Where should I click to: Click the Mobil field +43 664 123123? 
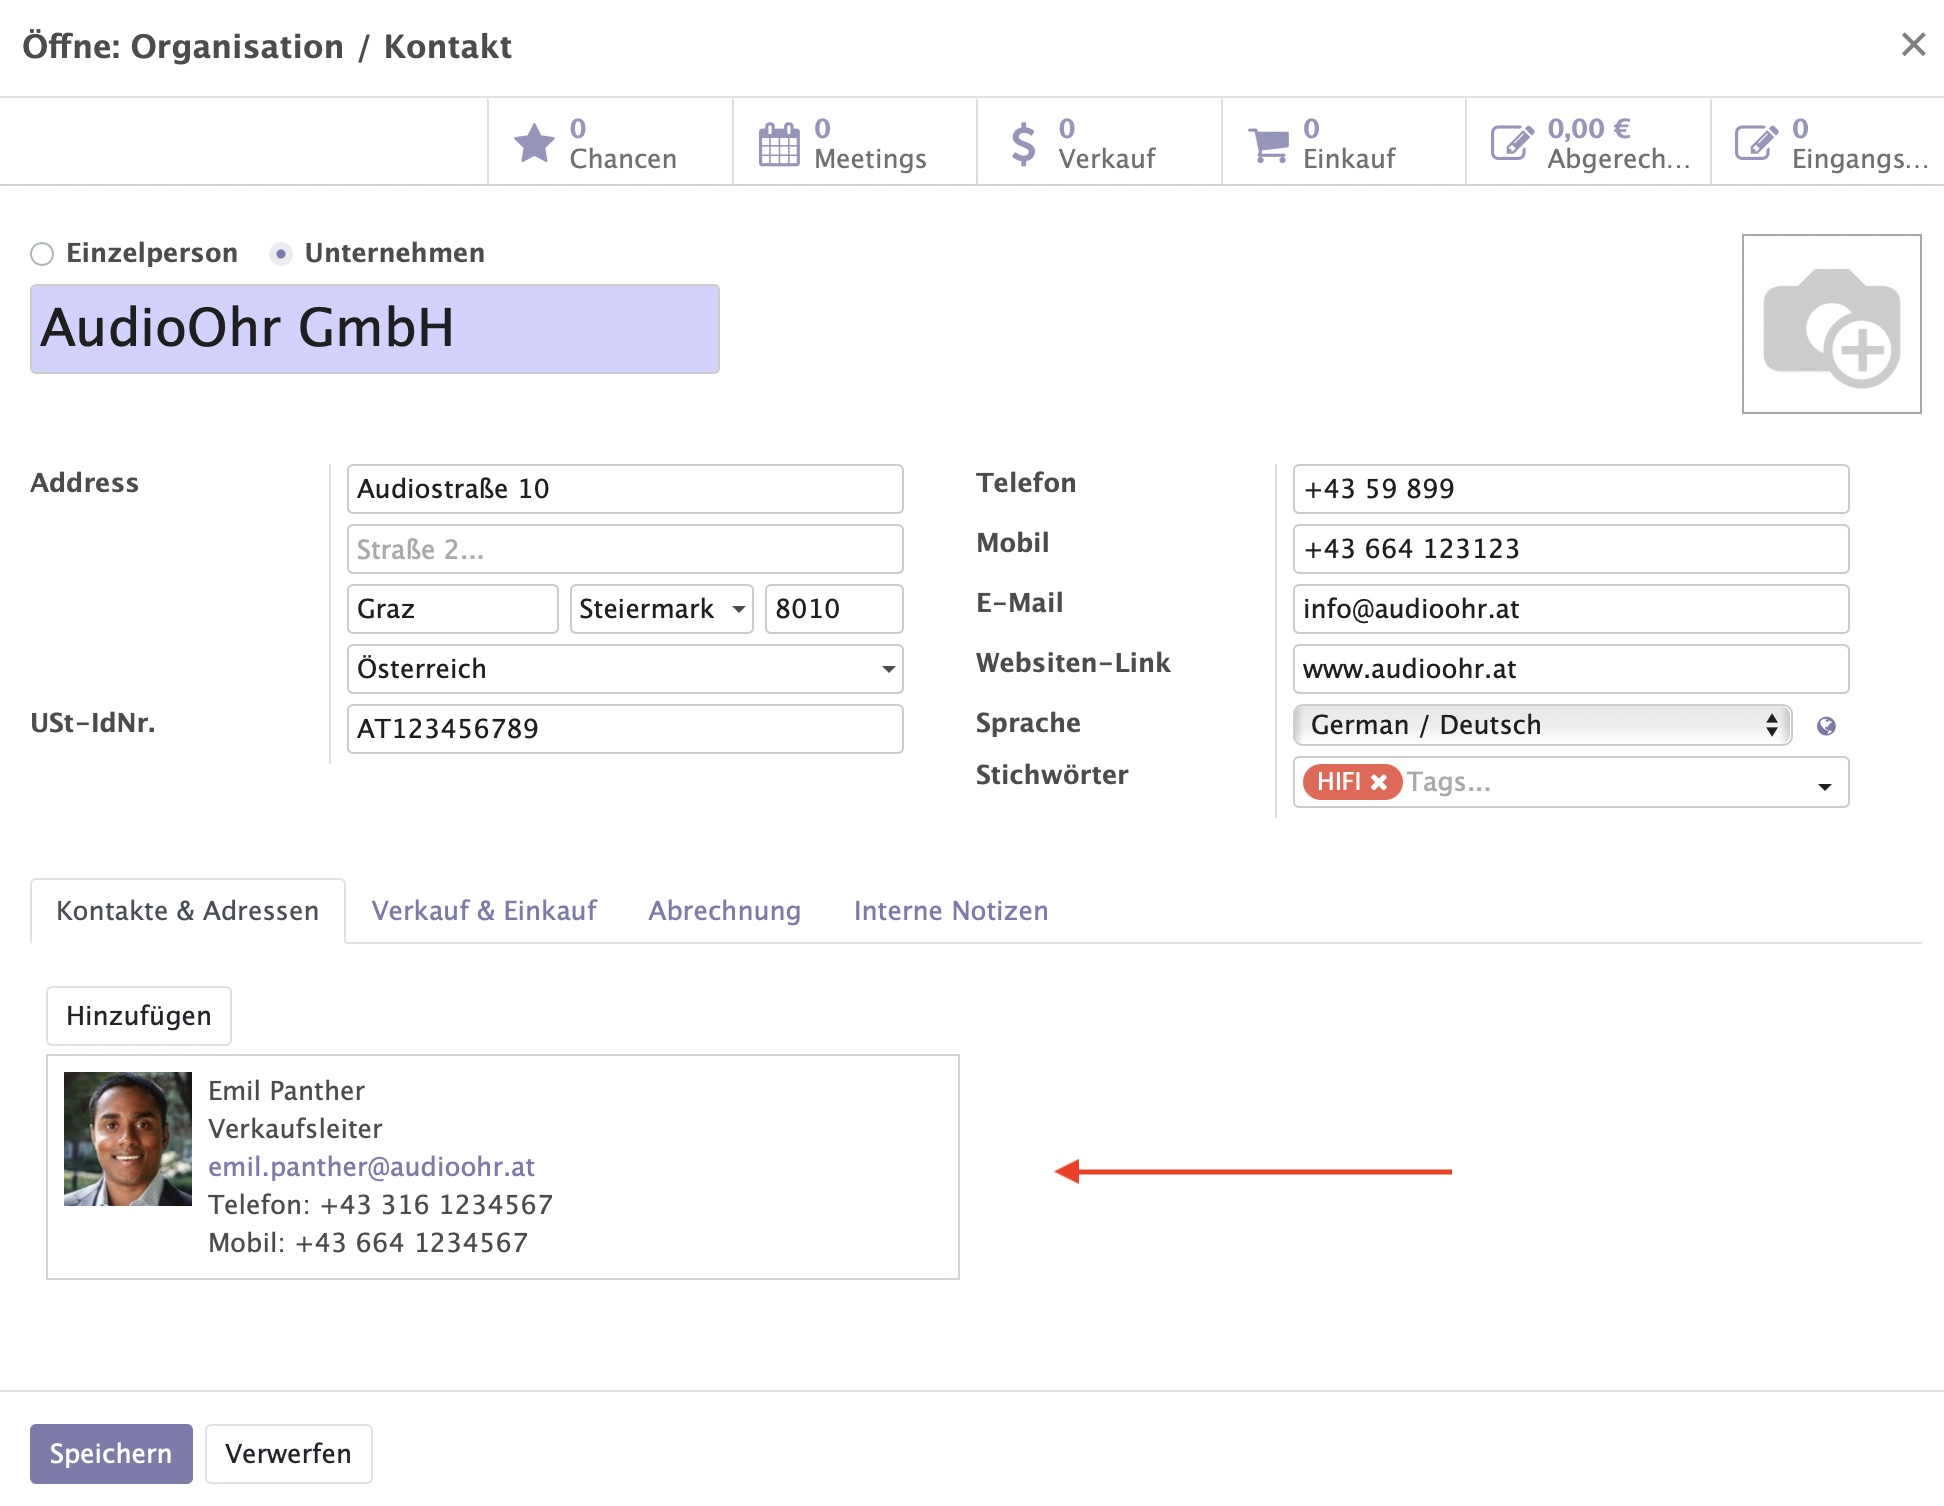pos(1571,549)
